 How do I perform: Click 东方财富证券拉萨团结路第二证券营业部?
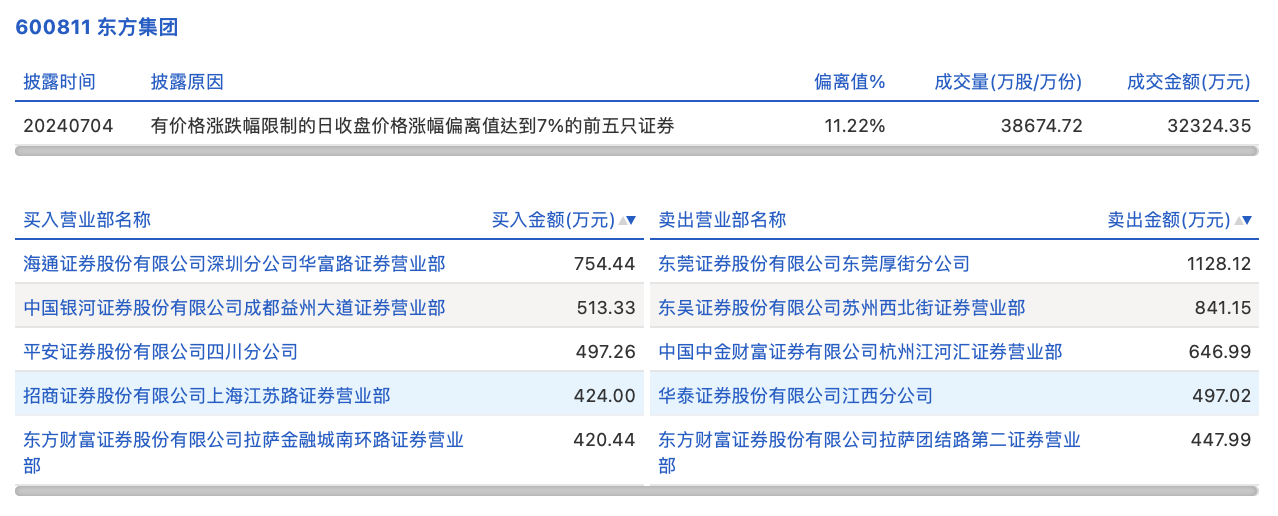(870, 440)
